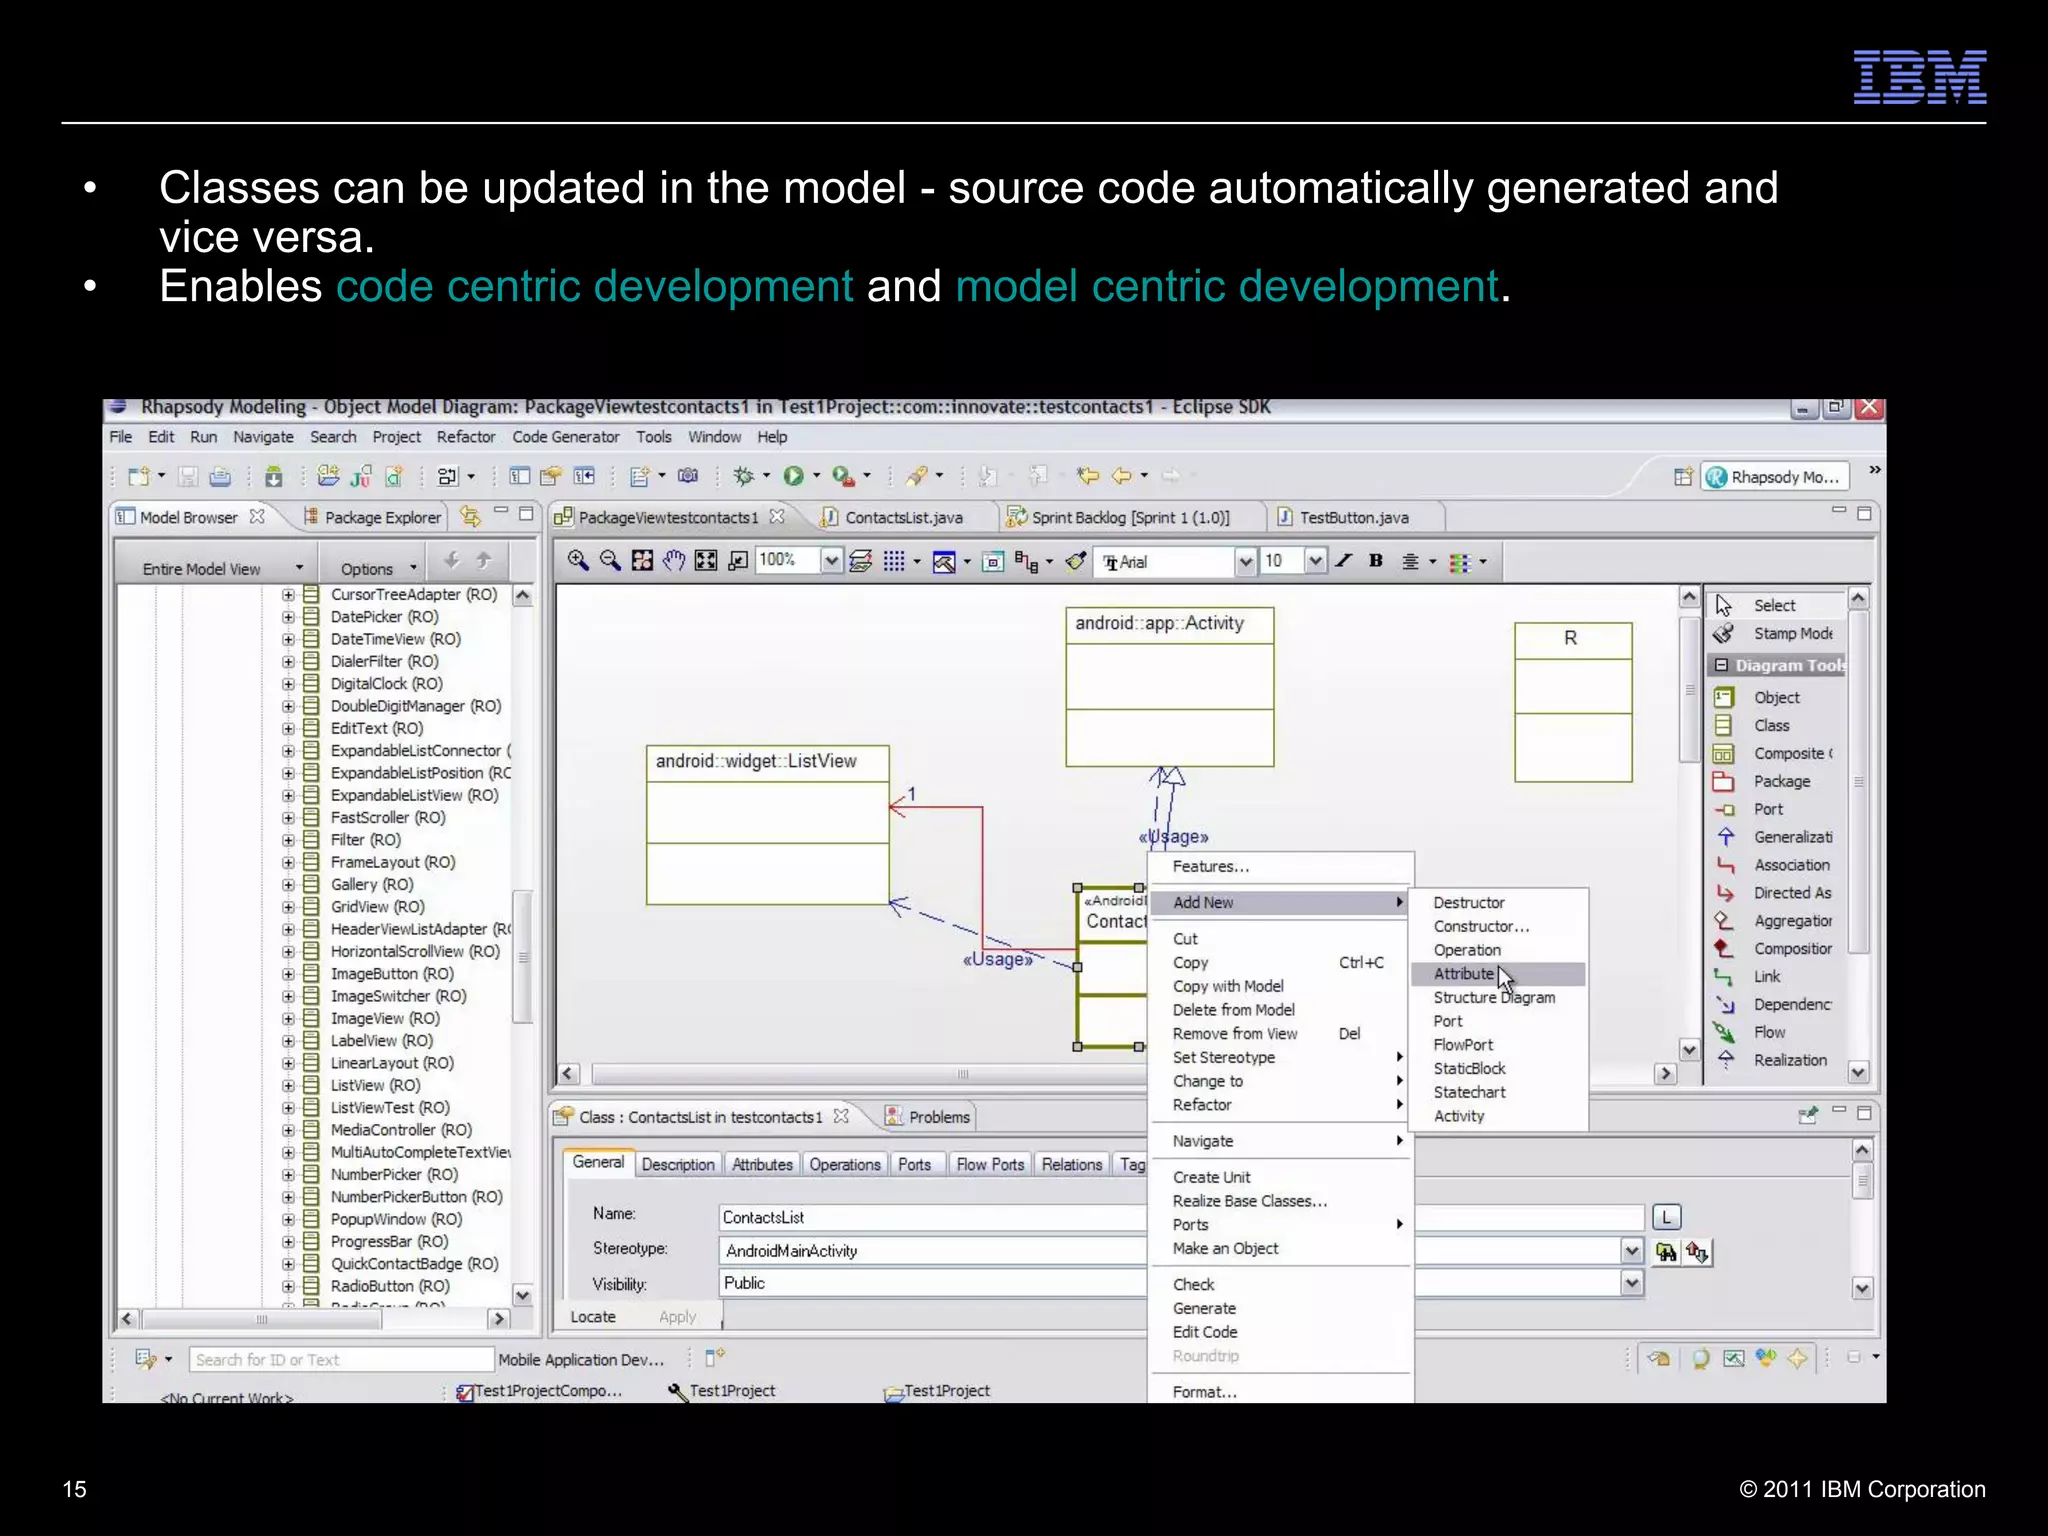Collapse the Diagram Tools palette section
The width and height of the screenshot is (2048, 1536).
click(x=1722, y=665)
